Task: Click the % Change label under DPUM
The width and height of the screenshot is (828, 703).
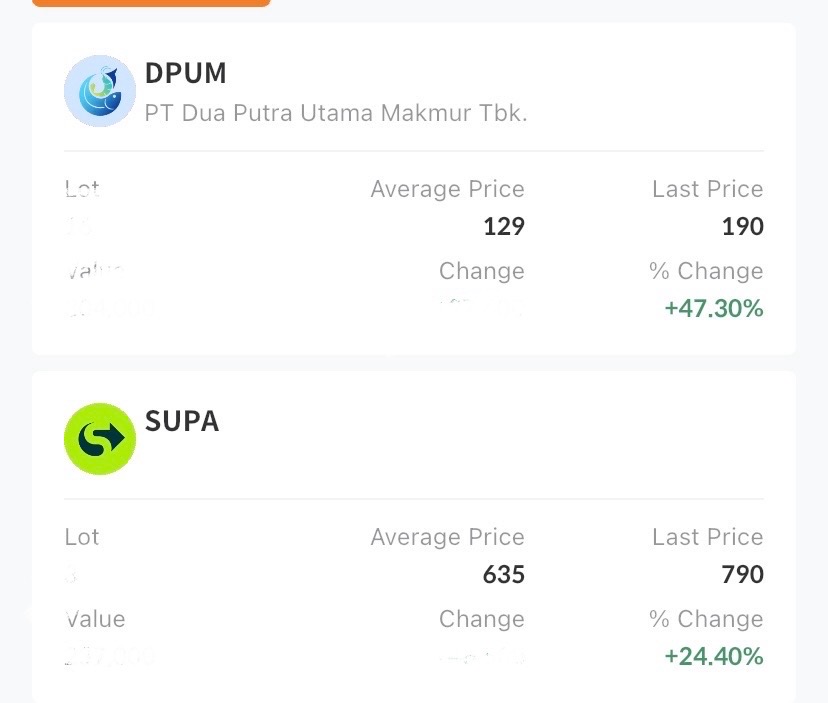Action: pyautogui.click(x=705, y=271)
